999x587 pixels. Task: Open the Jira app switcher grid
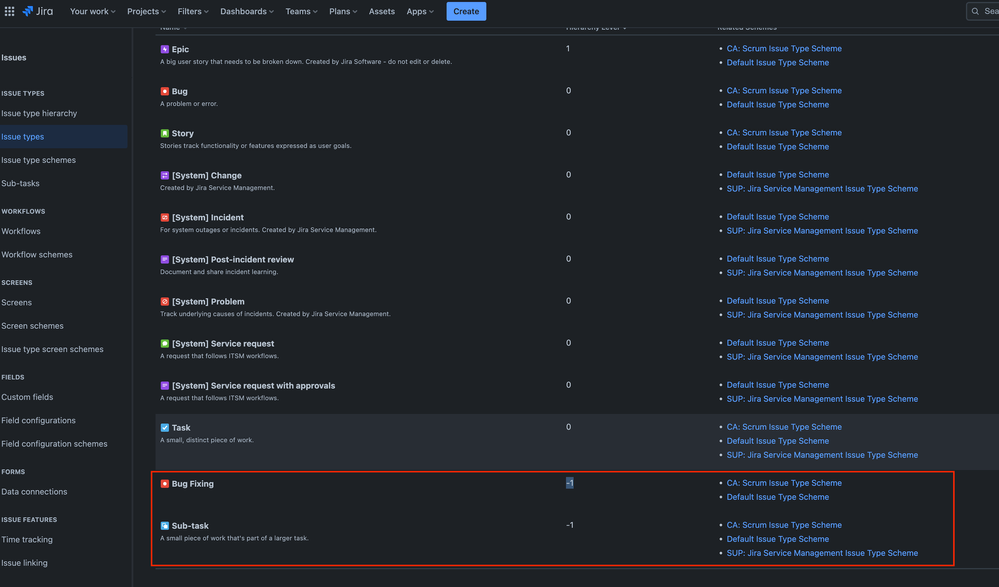8,9
